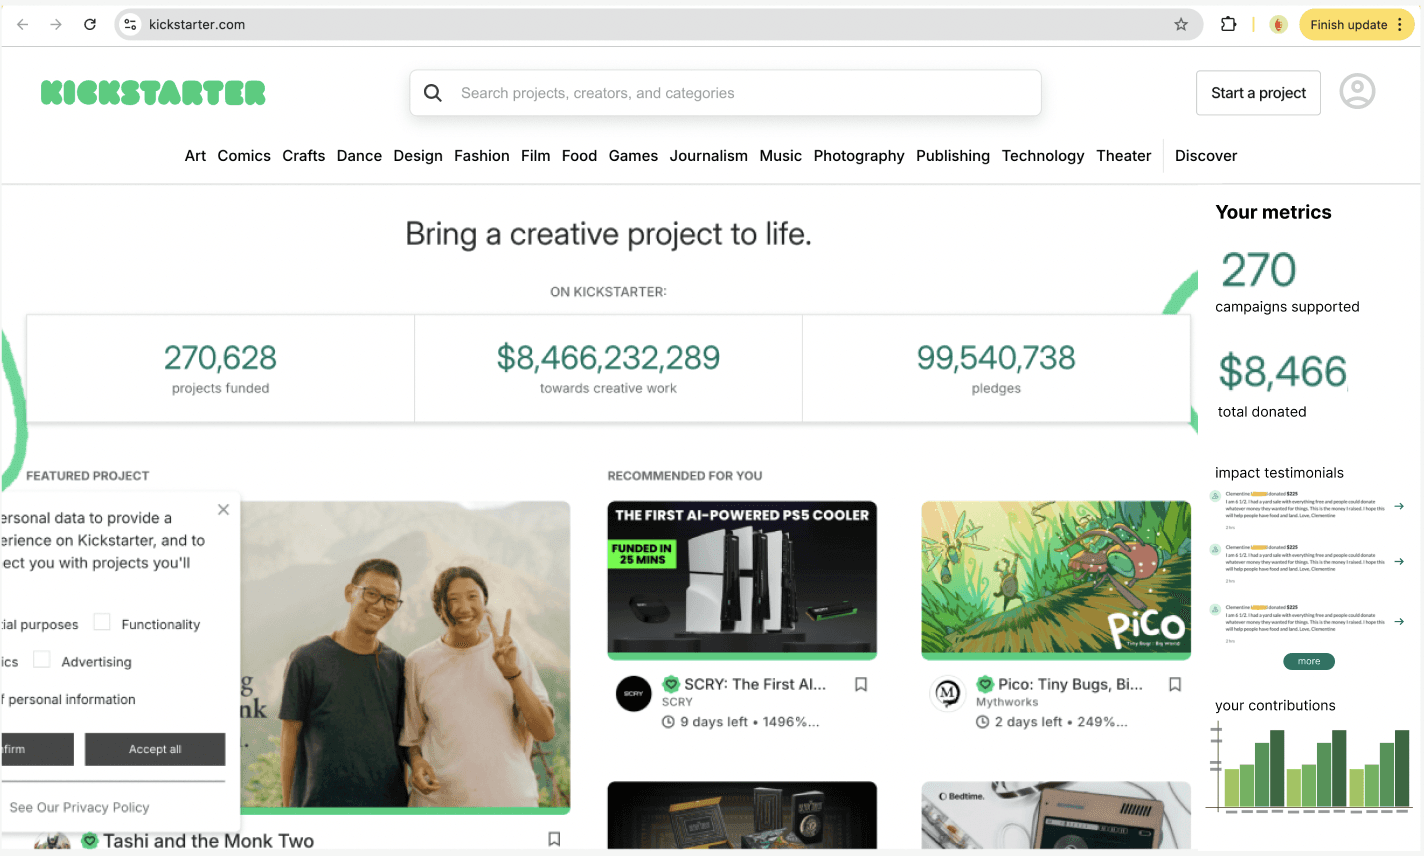This screenshot has width=1424, height=856.
Task: Click the SCRY creator avatar
Action: [633, 693]
